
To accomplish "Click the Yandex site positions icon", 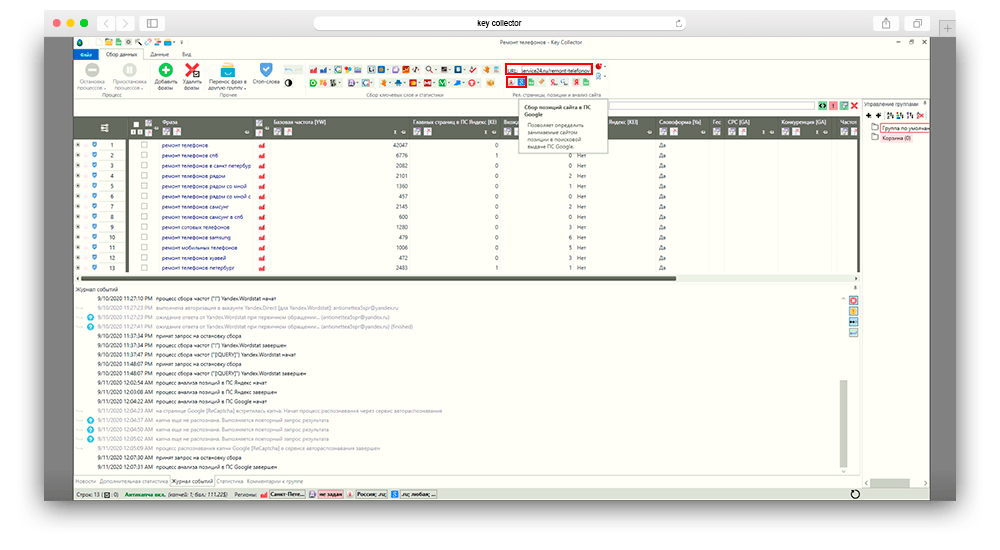I will (511, 82).
